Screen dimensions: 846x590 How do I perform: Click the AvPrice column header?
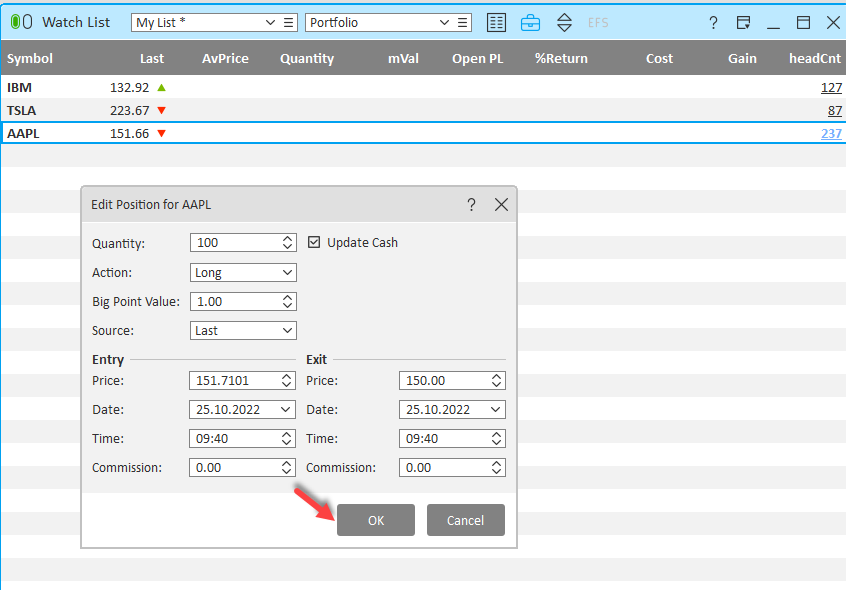click(225, 58)
